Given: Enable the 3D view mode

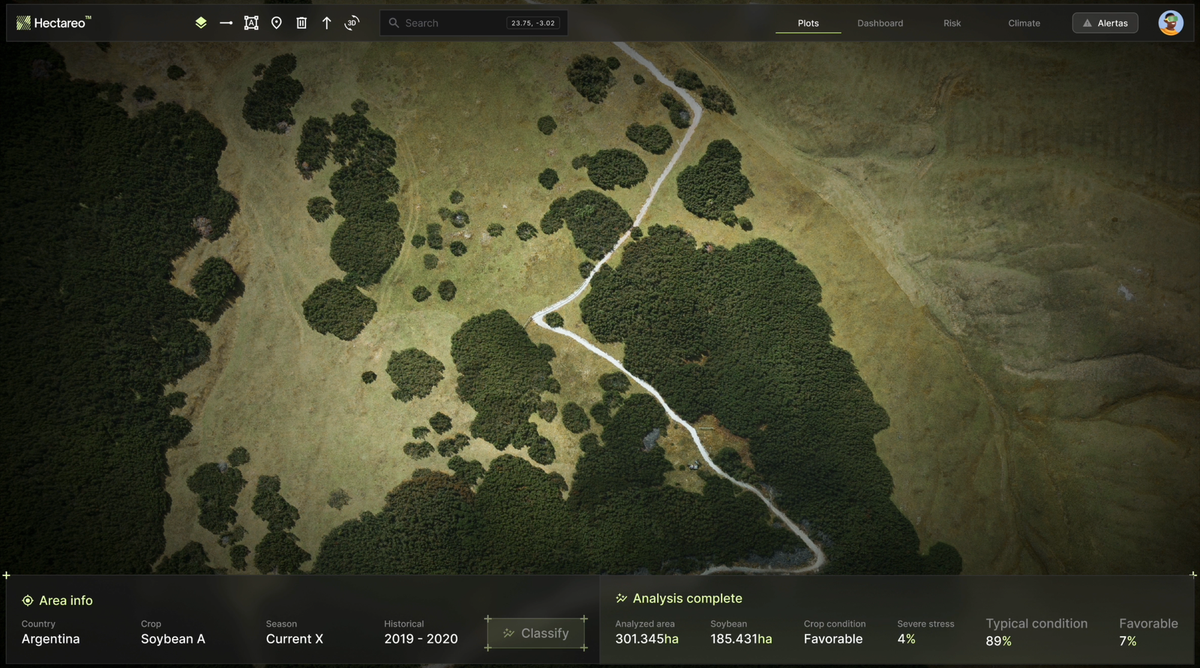Looking at the screenshot, I should [x=351, y=22].
